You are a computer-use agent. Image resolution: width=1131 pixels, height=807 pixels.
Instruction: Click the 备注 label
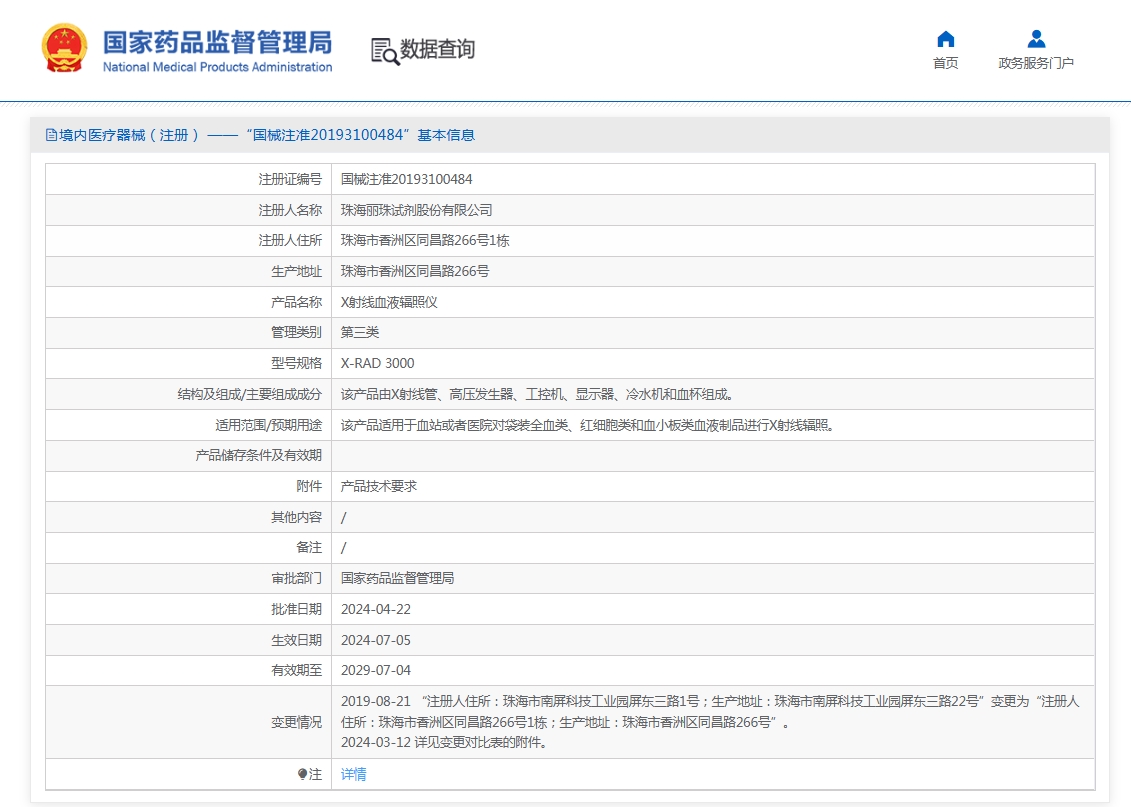pos(309,548)
